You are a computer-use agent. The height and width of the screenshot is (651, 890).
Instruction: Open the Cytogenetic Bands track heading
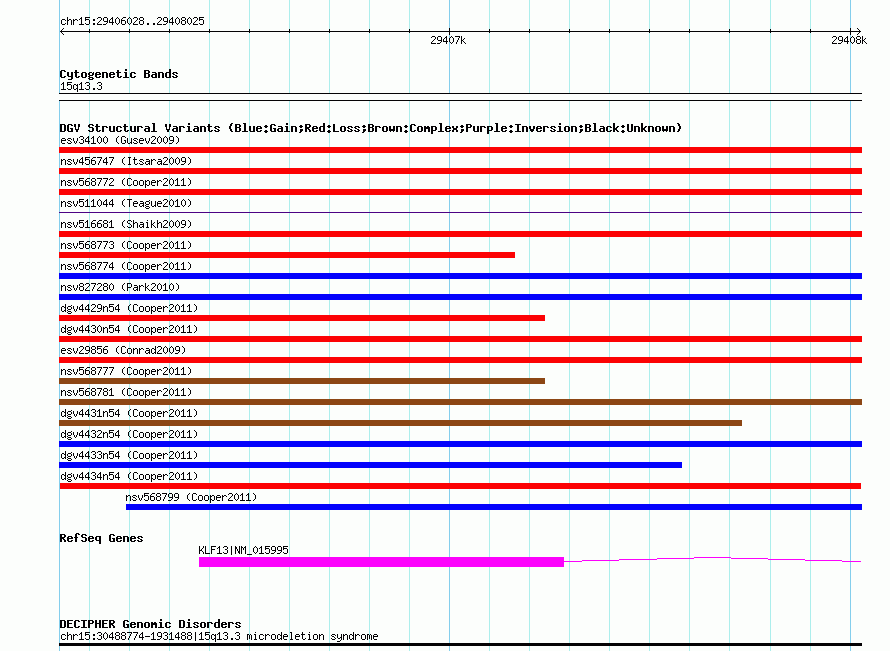pos(119,74)
